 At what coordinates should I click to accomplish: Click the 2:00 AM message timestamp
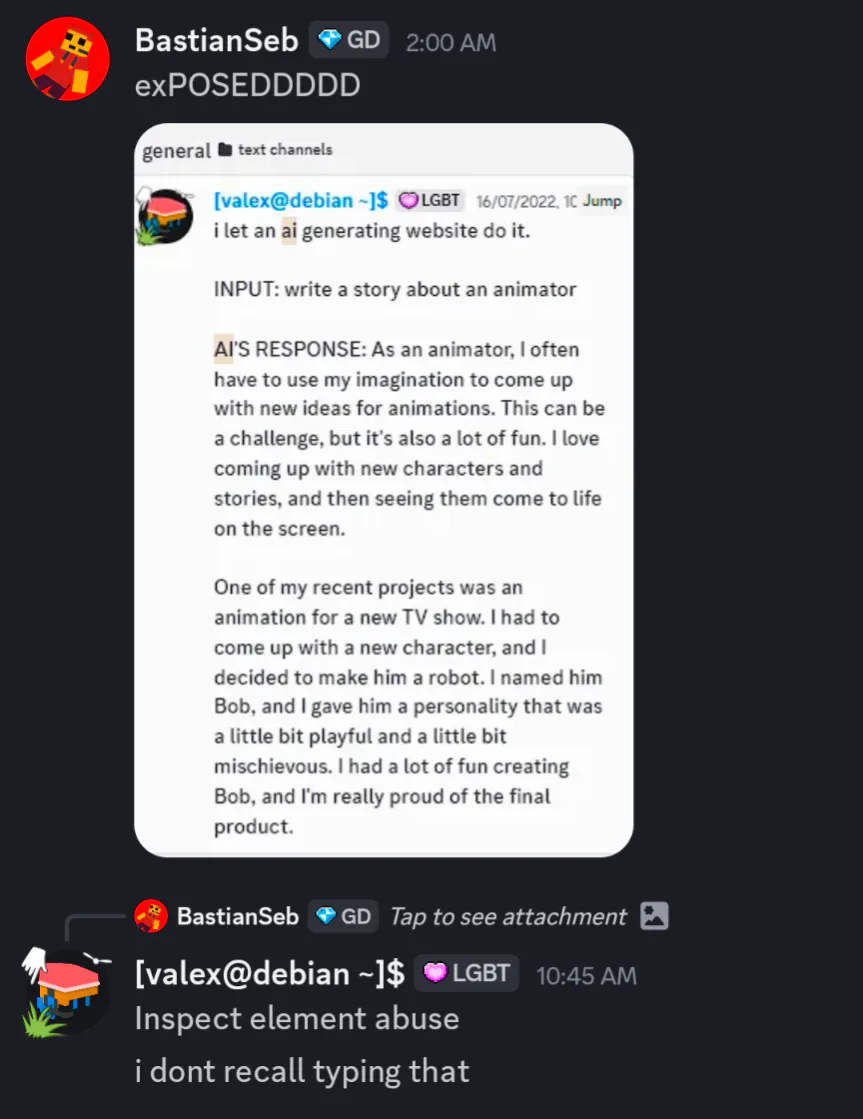pos(451,43)
